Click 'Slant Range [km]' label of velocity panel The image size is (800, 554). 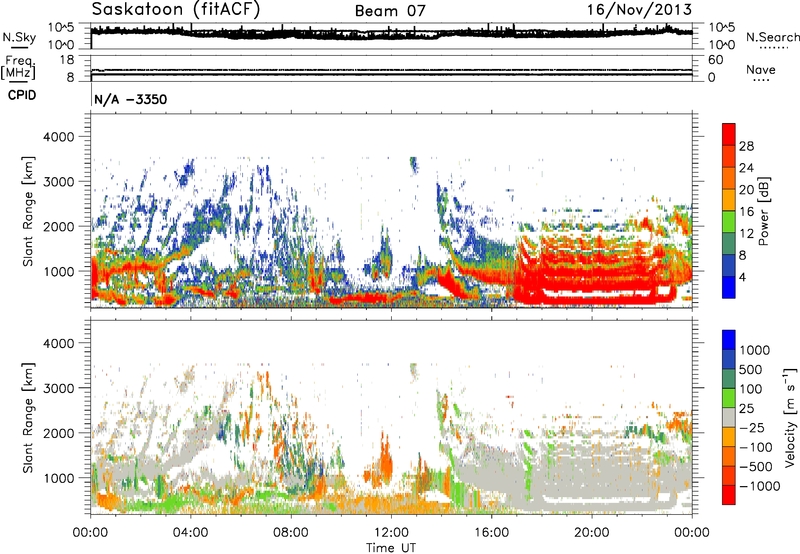28,418
